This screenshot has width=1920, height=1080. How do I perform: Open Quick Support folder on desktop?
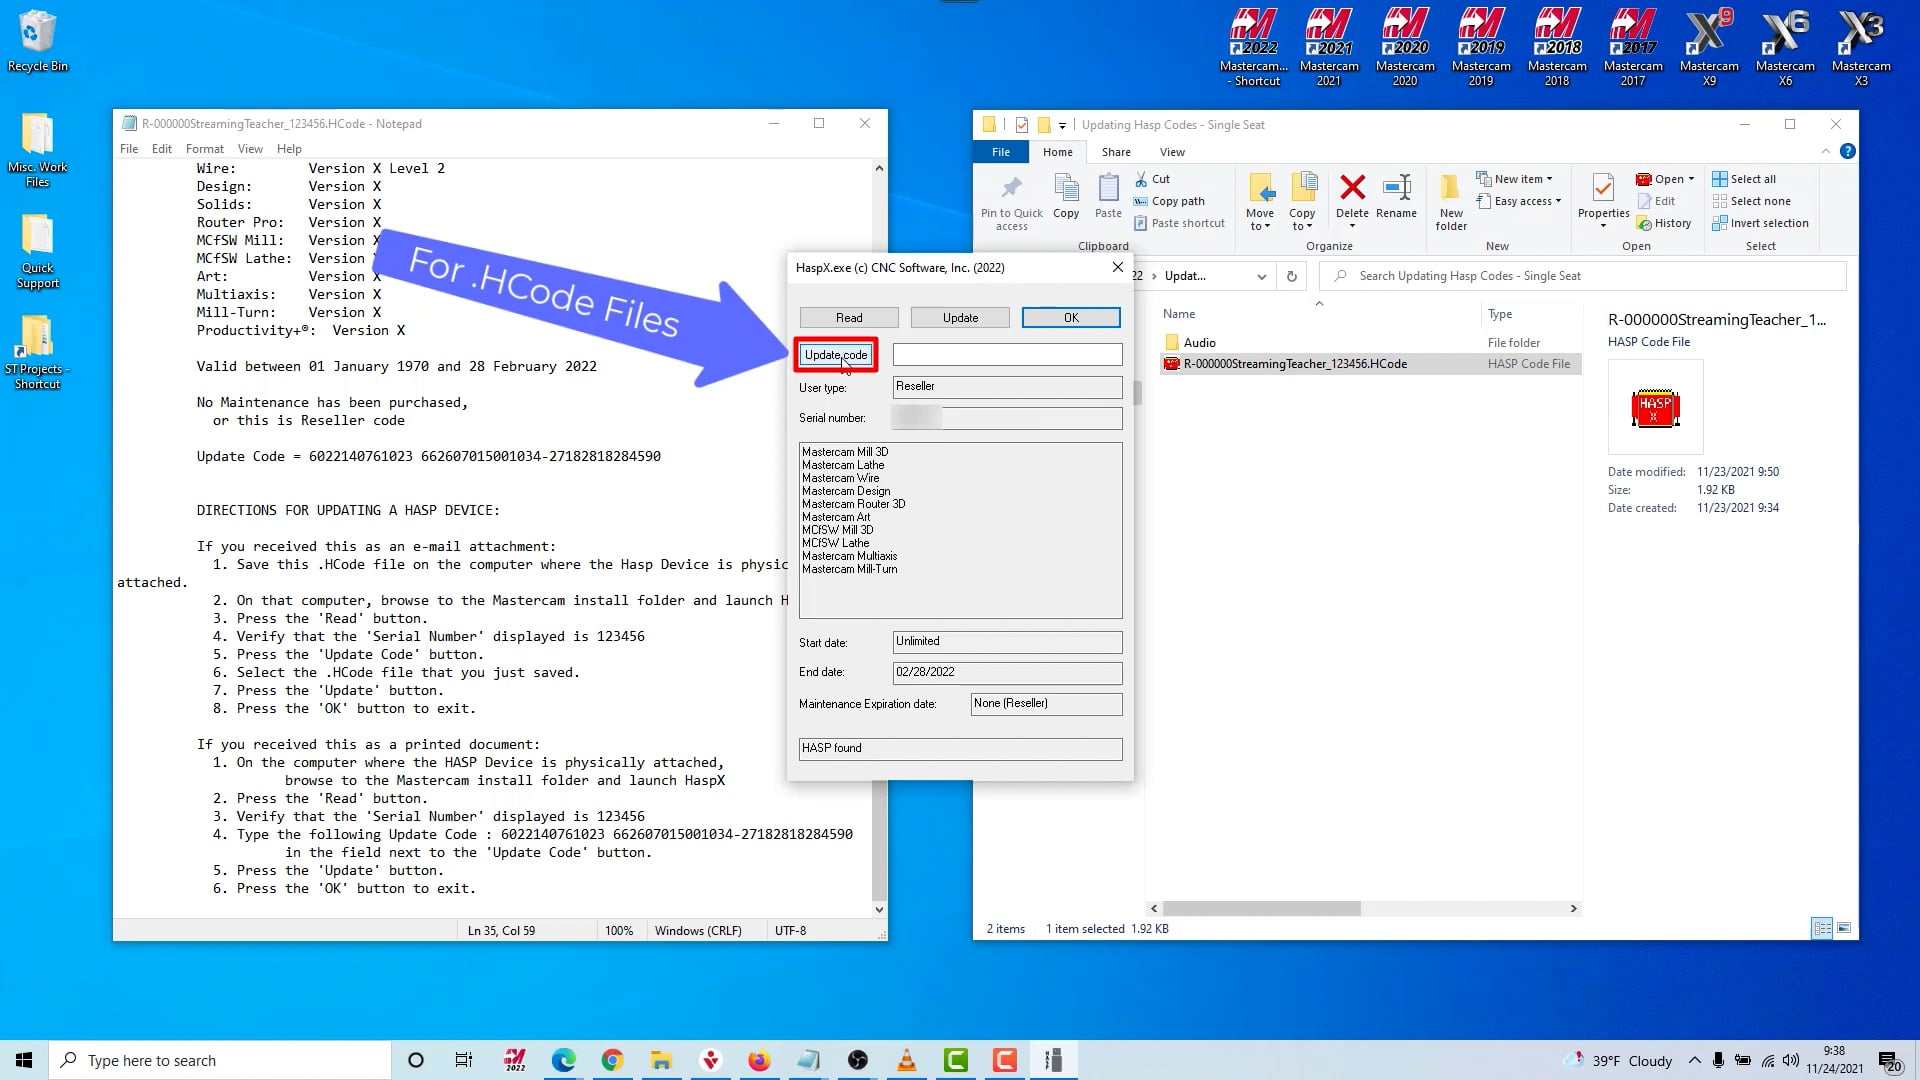38,252
